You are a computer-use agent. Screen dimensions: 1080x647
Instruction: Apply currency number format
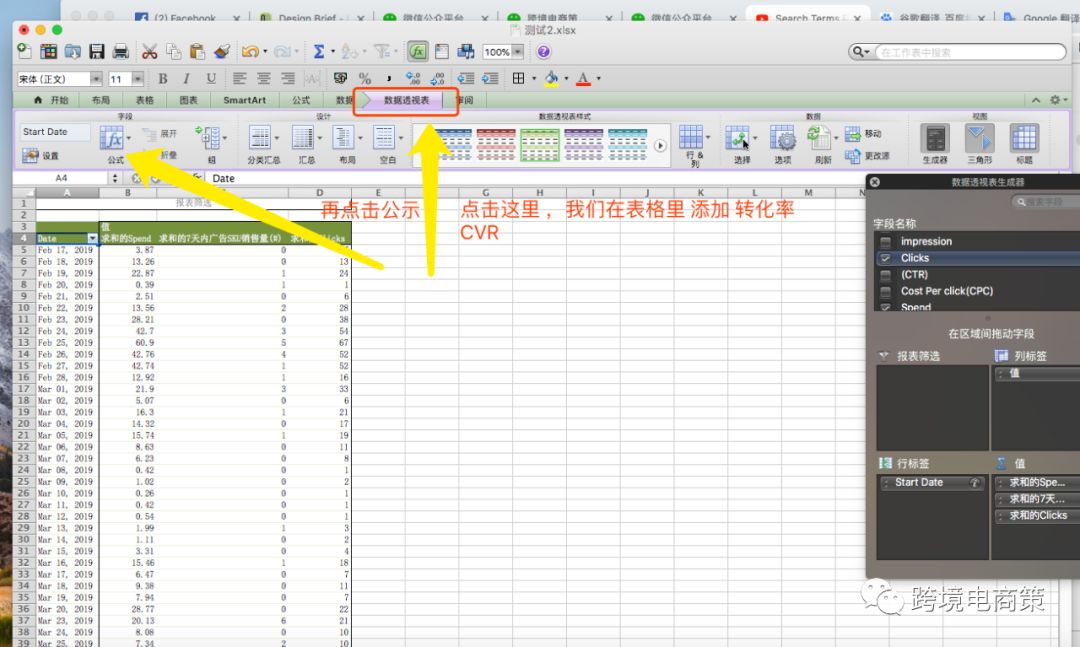pos(340,79)
